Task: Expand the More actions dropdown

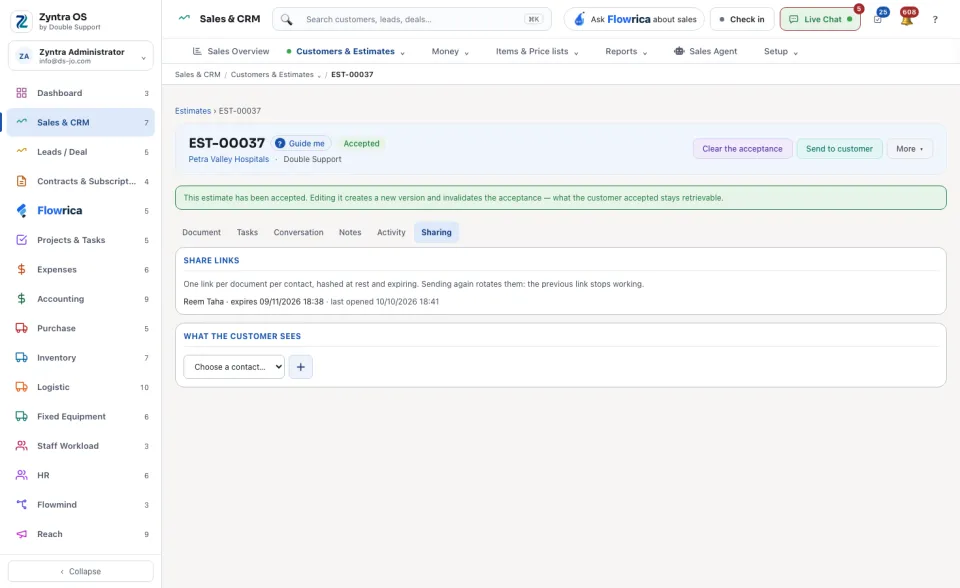Action: [x=910, y=149]
